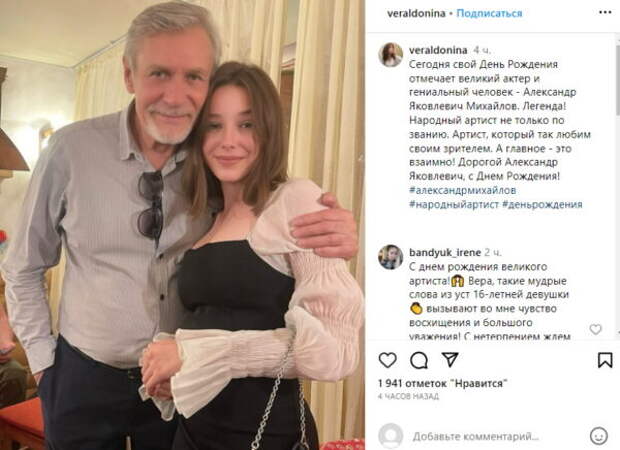Open the three-dots more options menu
This screenshot has width=620, height=450.
click(x=605, y=13)
